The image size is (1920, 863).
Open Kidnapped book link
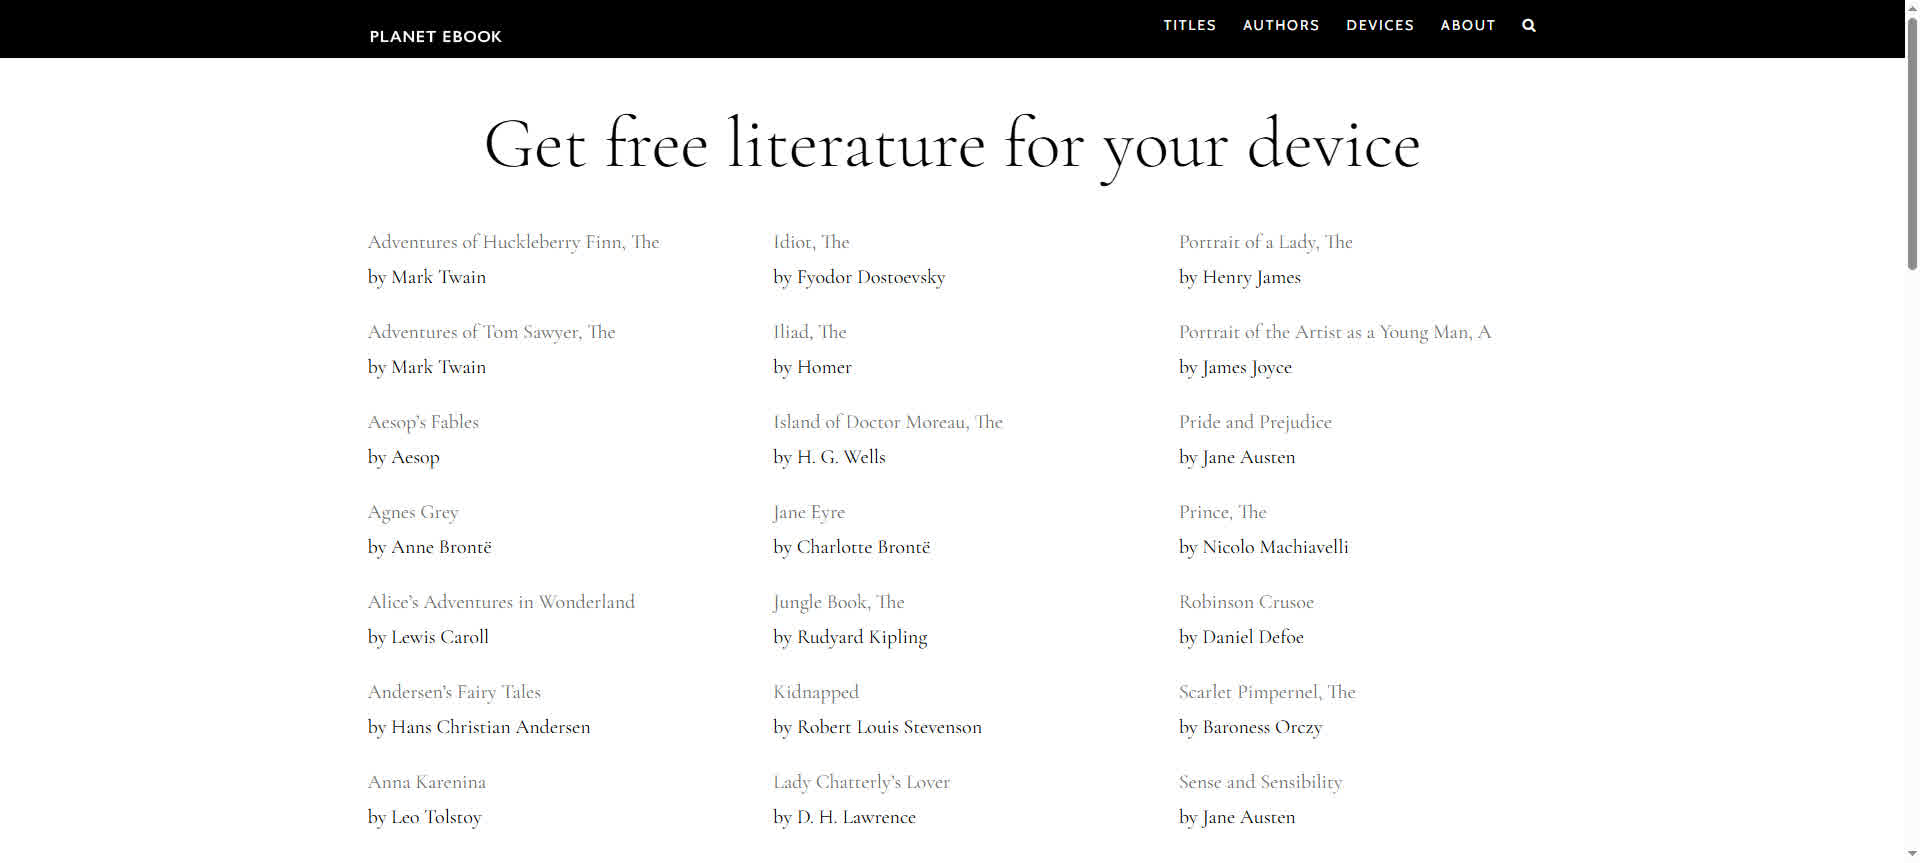pos(816,692)
